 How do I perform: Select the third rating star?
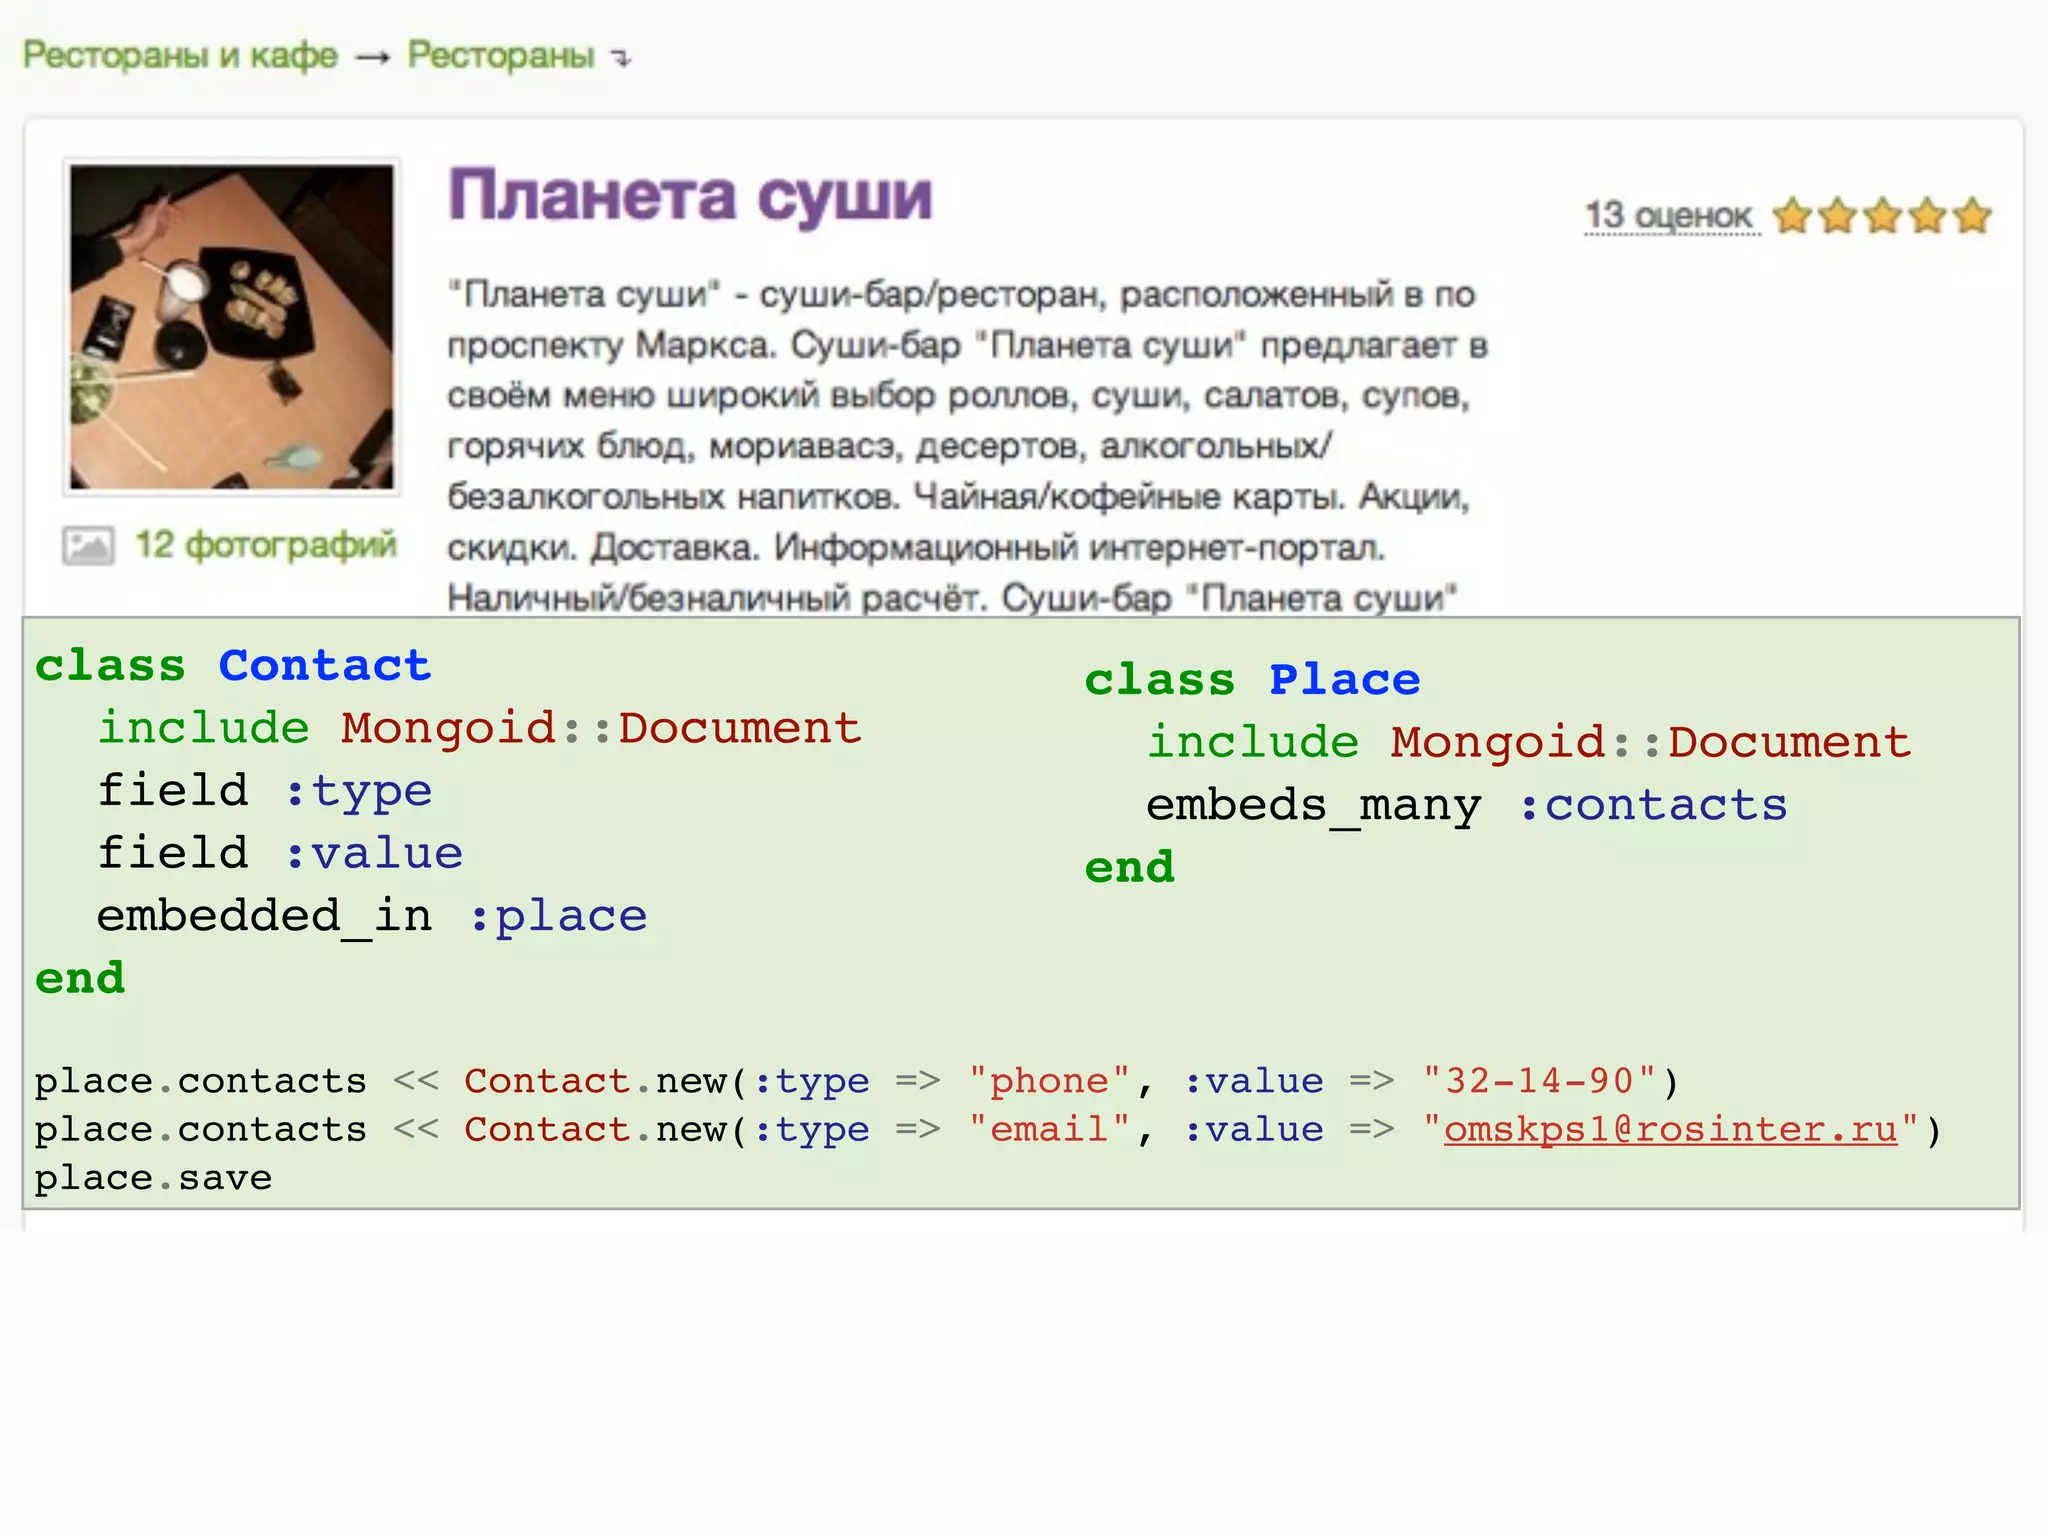click(1882, 215)
